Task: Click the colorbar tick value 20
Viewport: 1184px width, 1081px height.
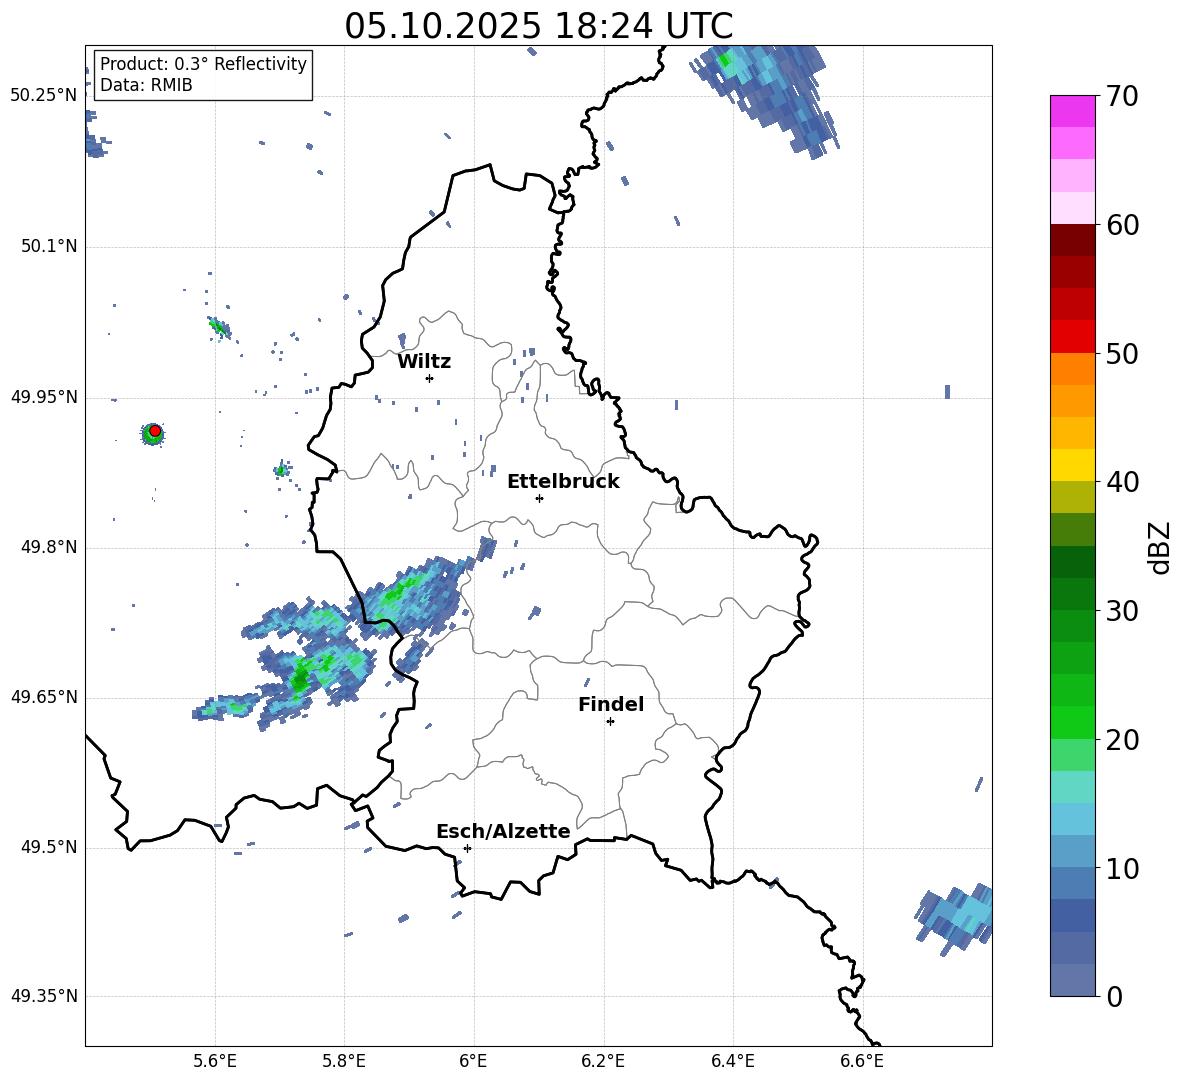Action: coord(1122,740)
